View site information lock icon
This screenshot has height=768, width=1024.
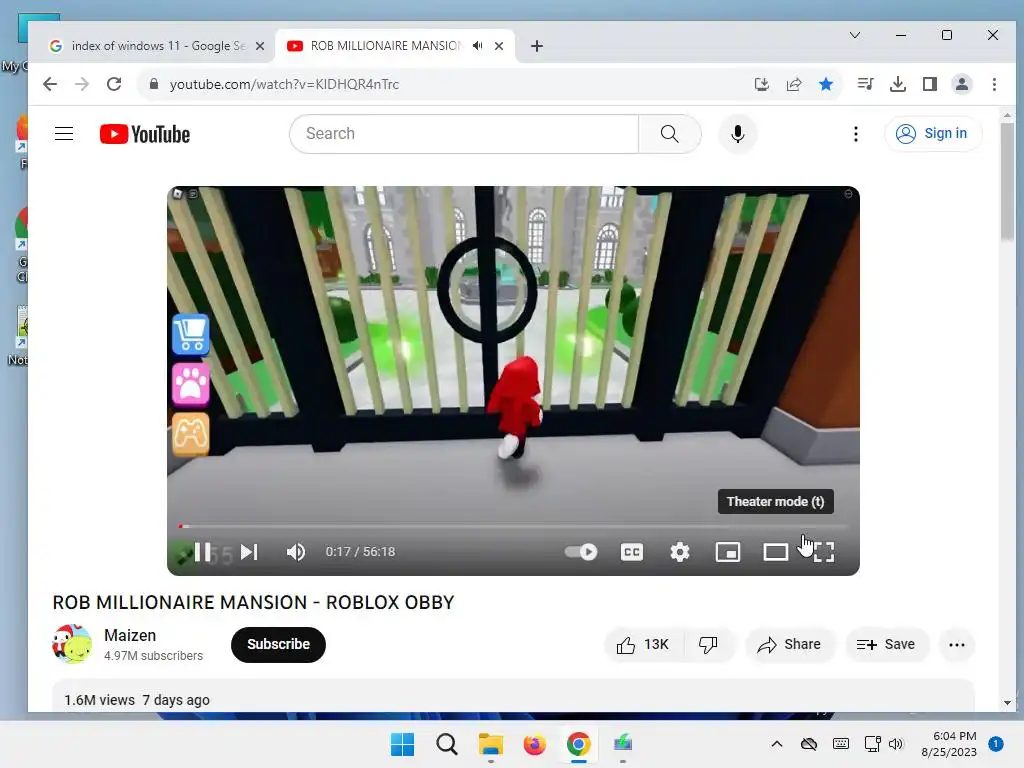154,84
